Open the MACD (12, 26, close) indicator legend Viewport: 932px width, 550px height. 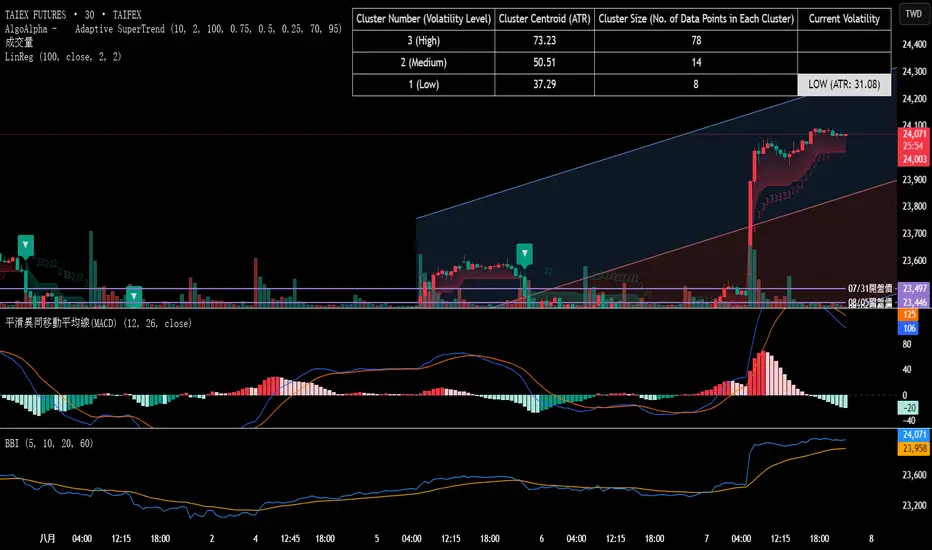click(x=96, y=323)
